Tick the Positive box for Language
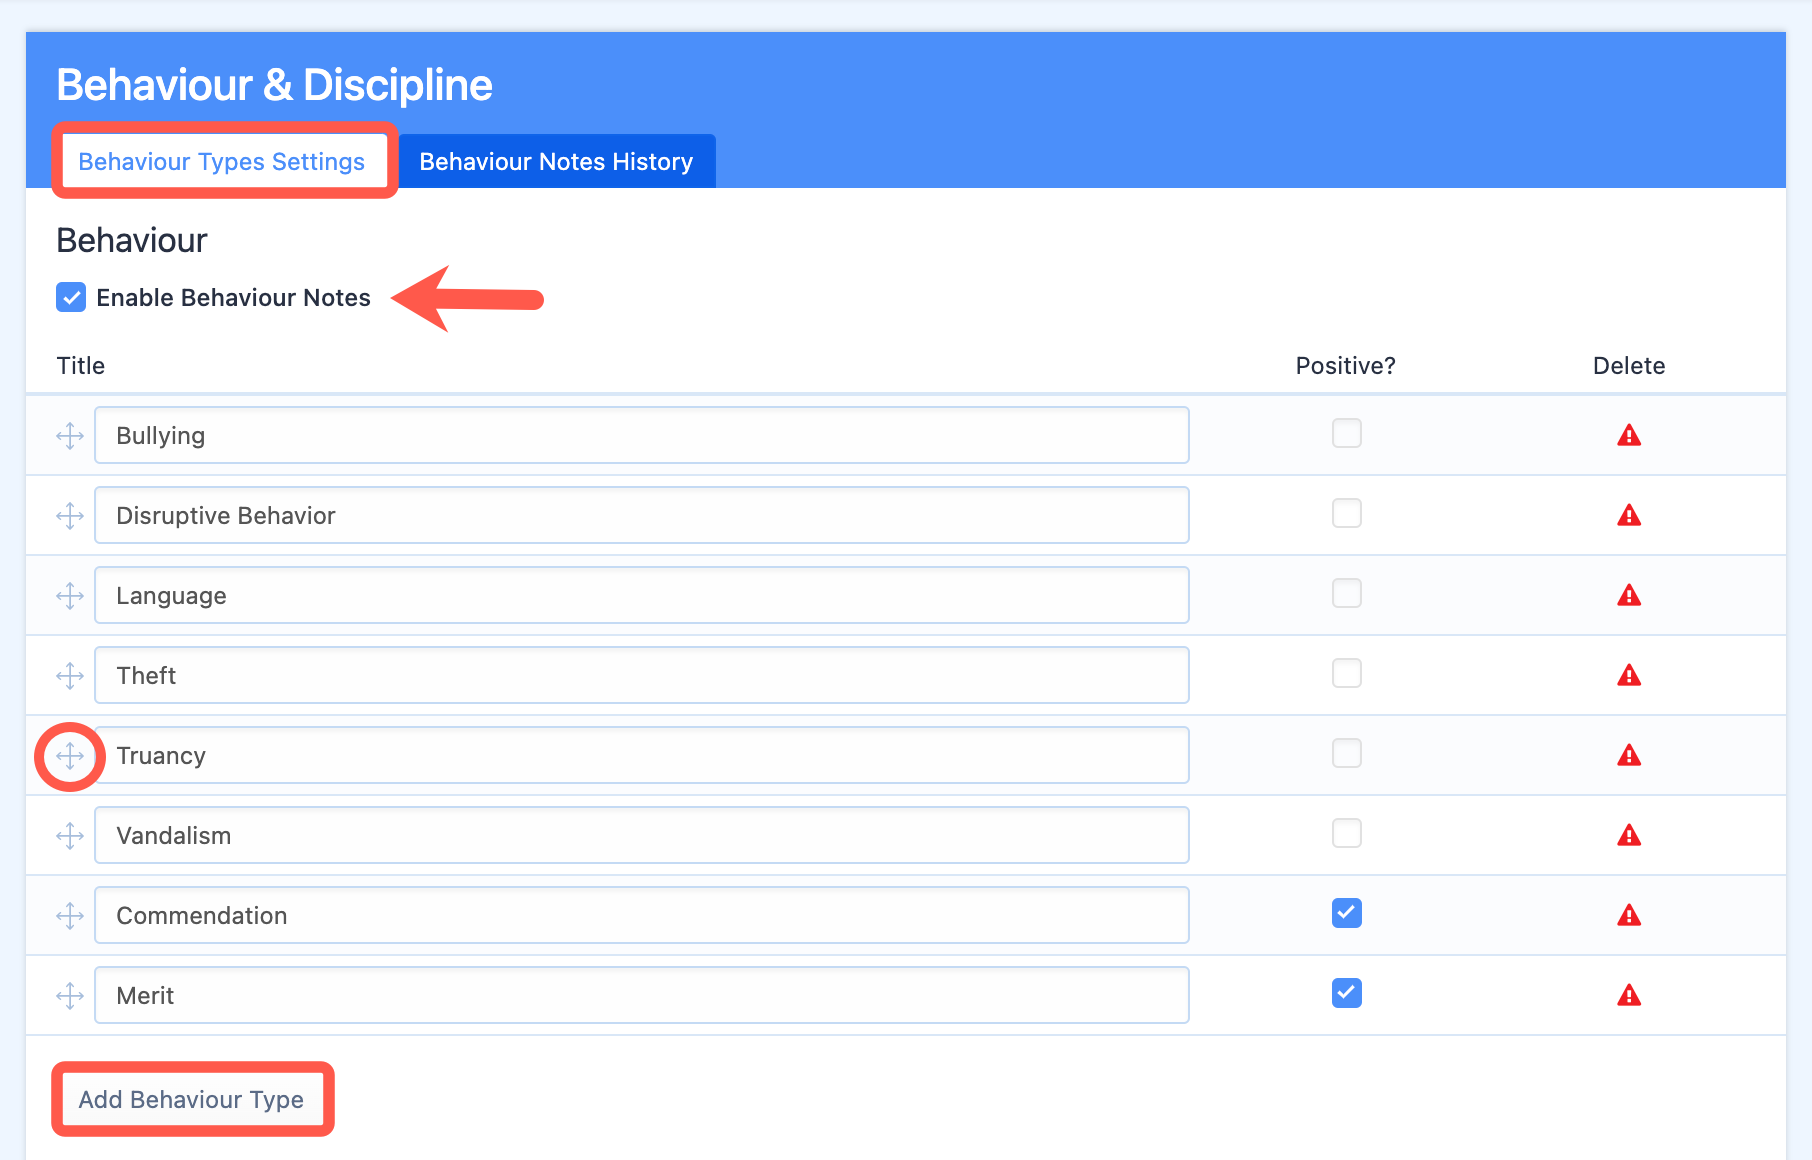The width and height of the screenshot is (1812, 1160). point(1347,593)
